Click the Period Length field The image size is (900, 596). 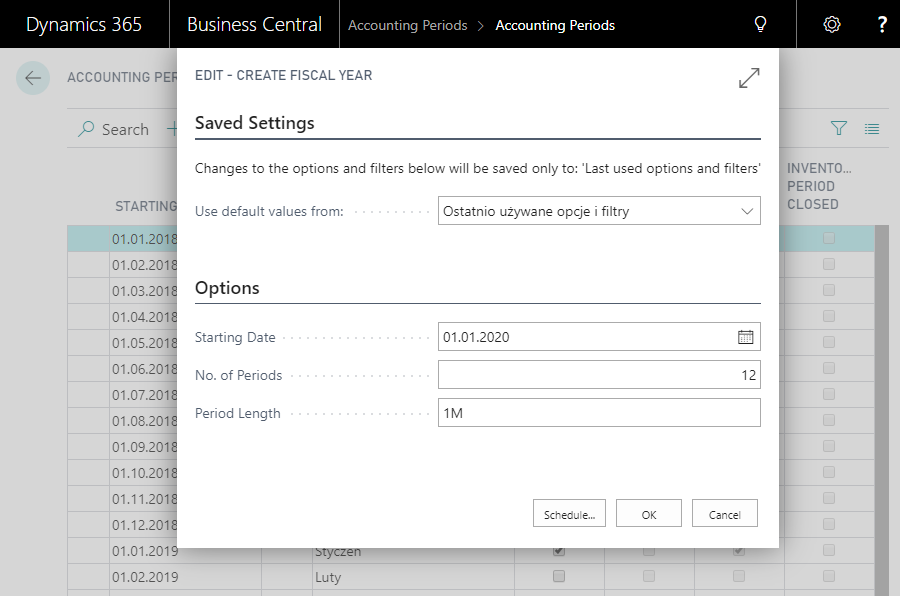599,412
